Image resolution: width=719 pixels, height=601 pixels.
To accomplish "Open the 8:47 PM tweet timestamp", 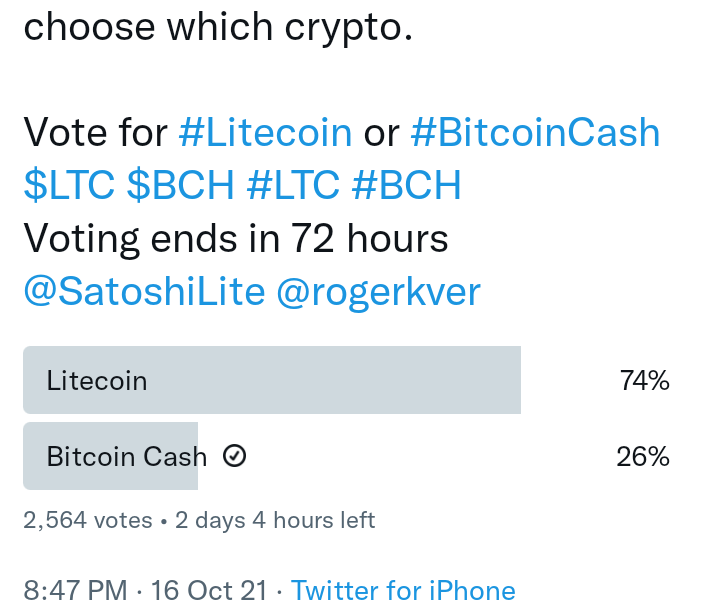I will 75,590.
